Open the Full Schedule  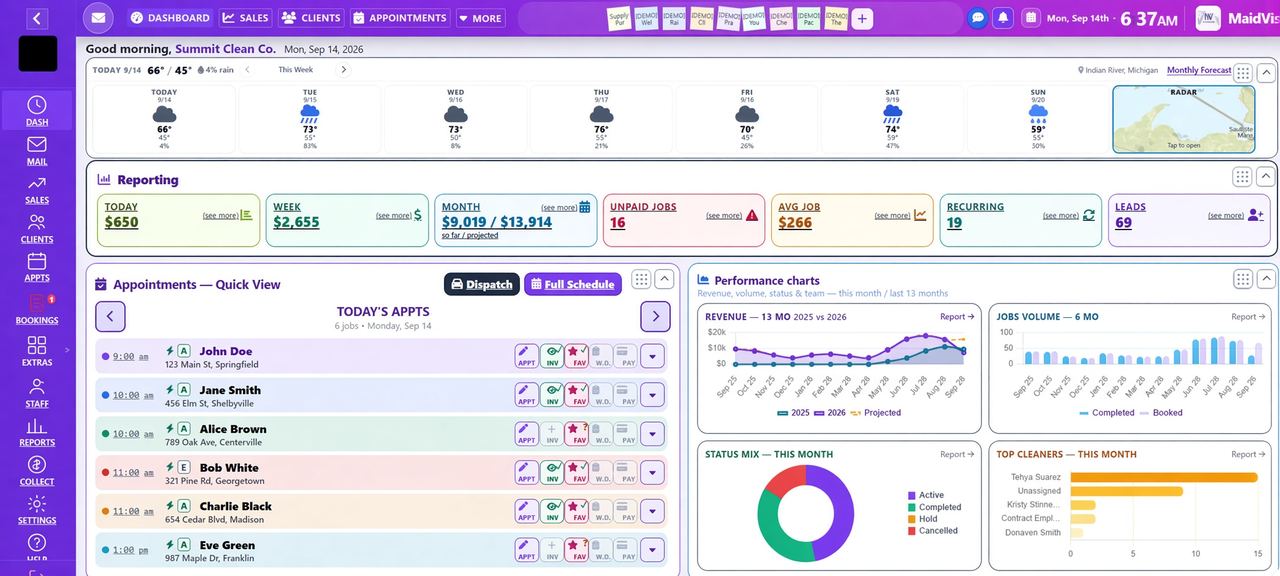point(572,284)
